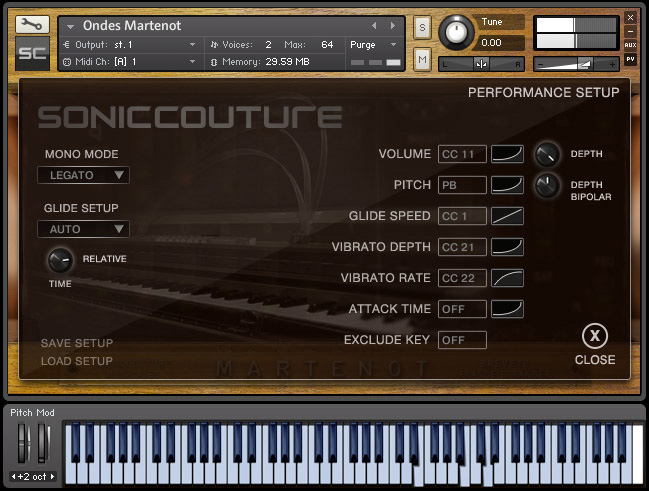
Task: Shift keyboard octave down arrow
Action: [x=14, y=477]
